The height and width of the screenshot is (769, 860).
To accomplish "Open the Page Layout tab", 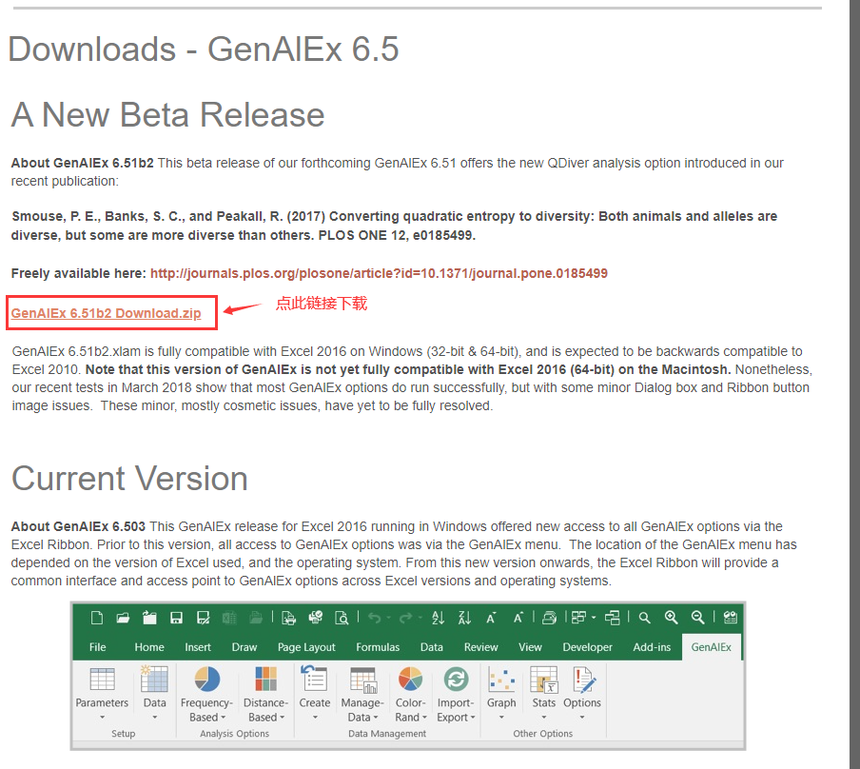I will pyautogui.click(x=307, y=647).
